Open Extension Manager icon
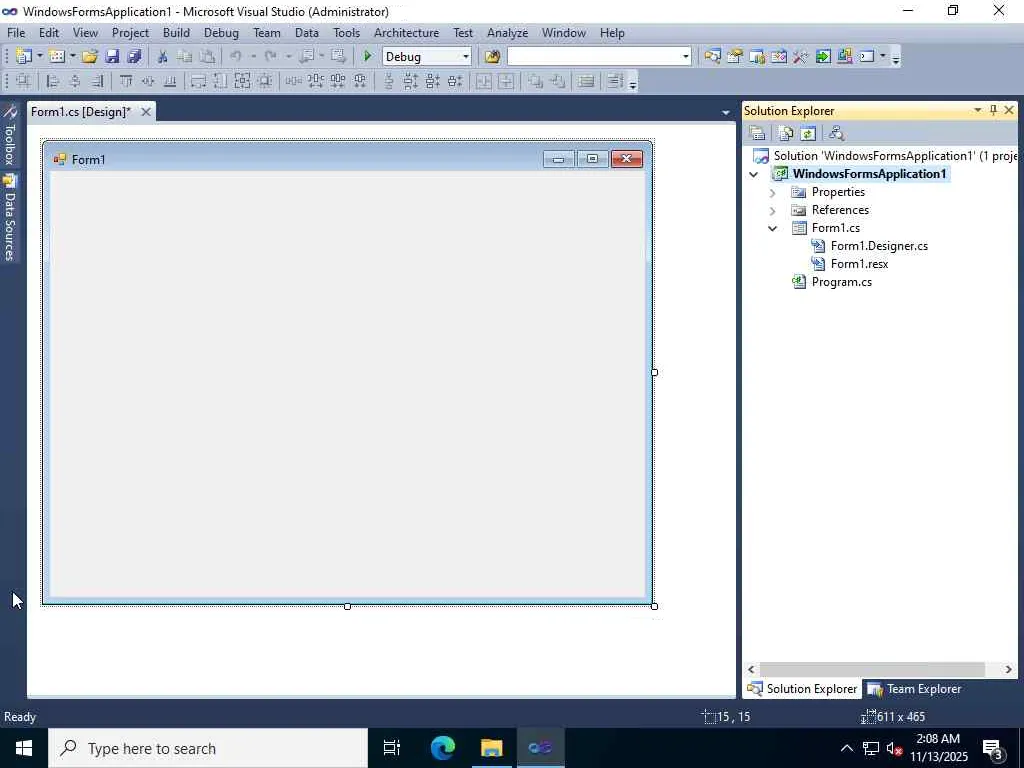This screenshot has height=768, width=1024. [x=844, y=56]
